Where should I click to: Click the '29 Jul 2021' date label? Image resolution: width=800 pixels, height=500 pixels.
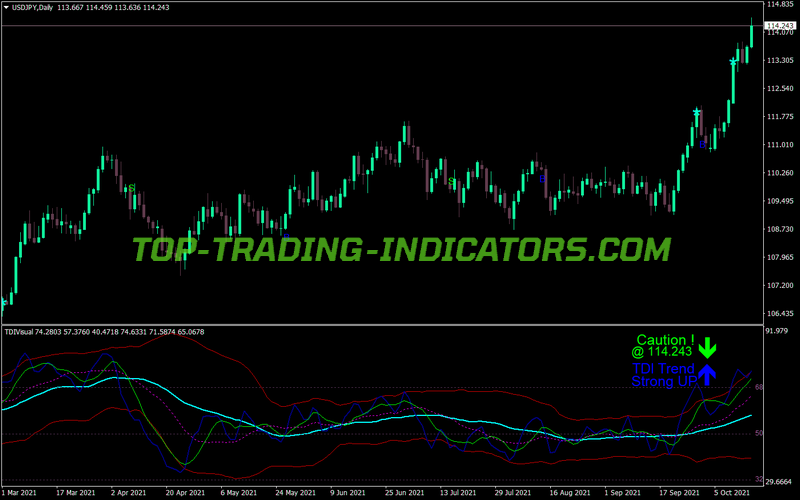coord(513,493)
